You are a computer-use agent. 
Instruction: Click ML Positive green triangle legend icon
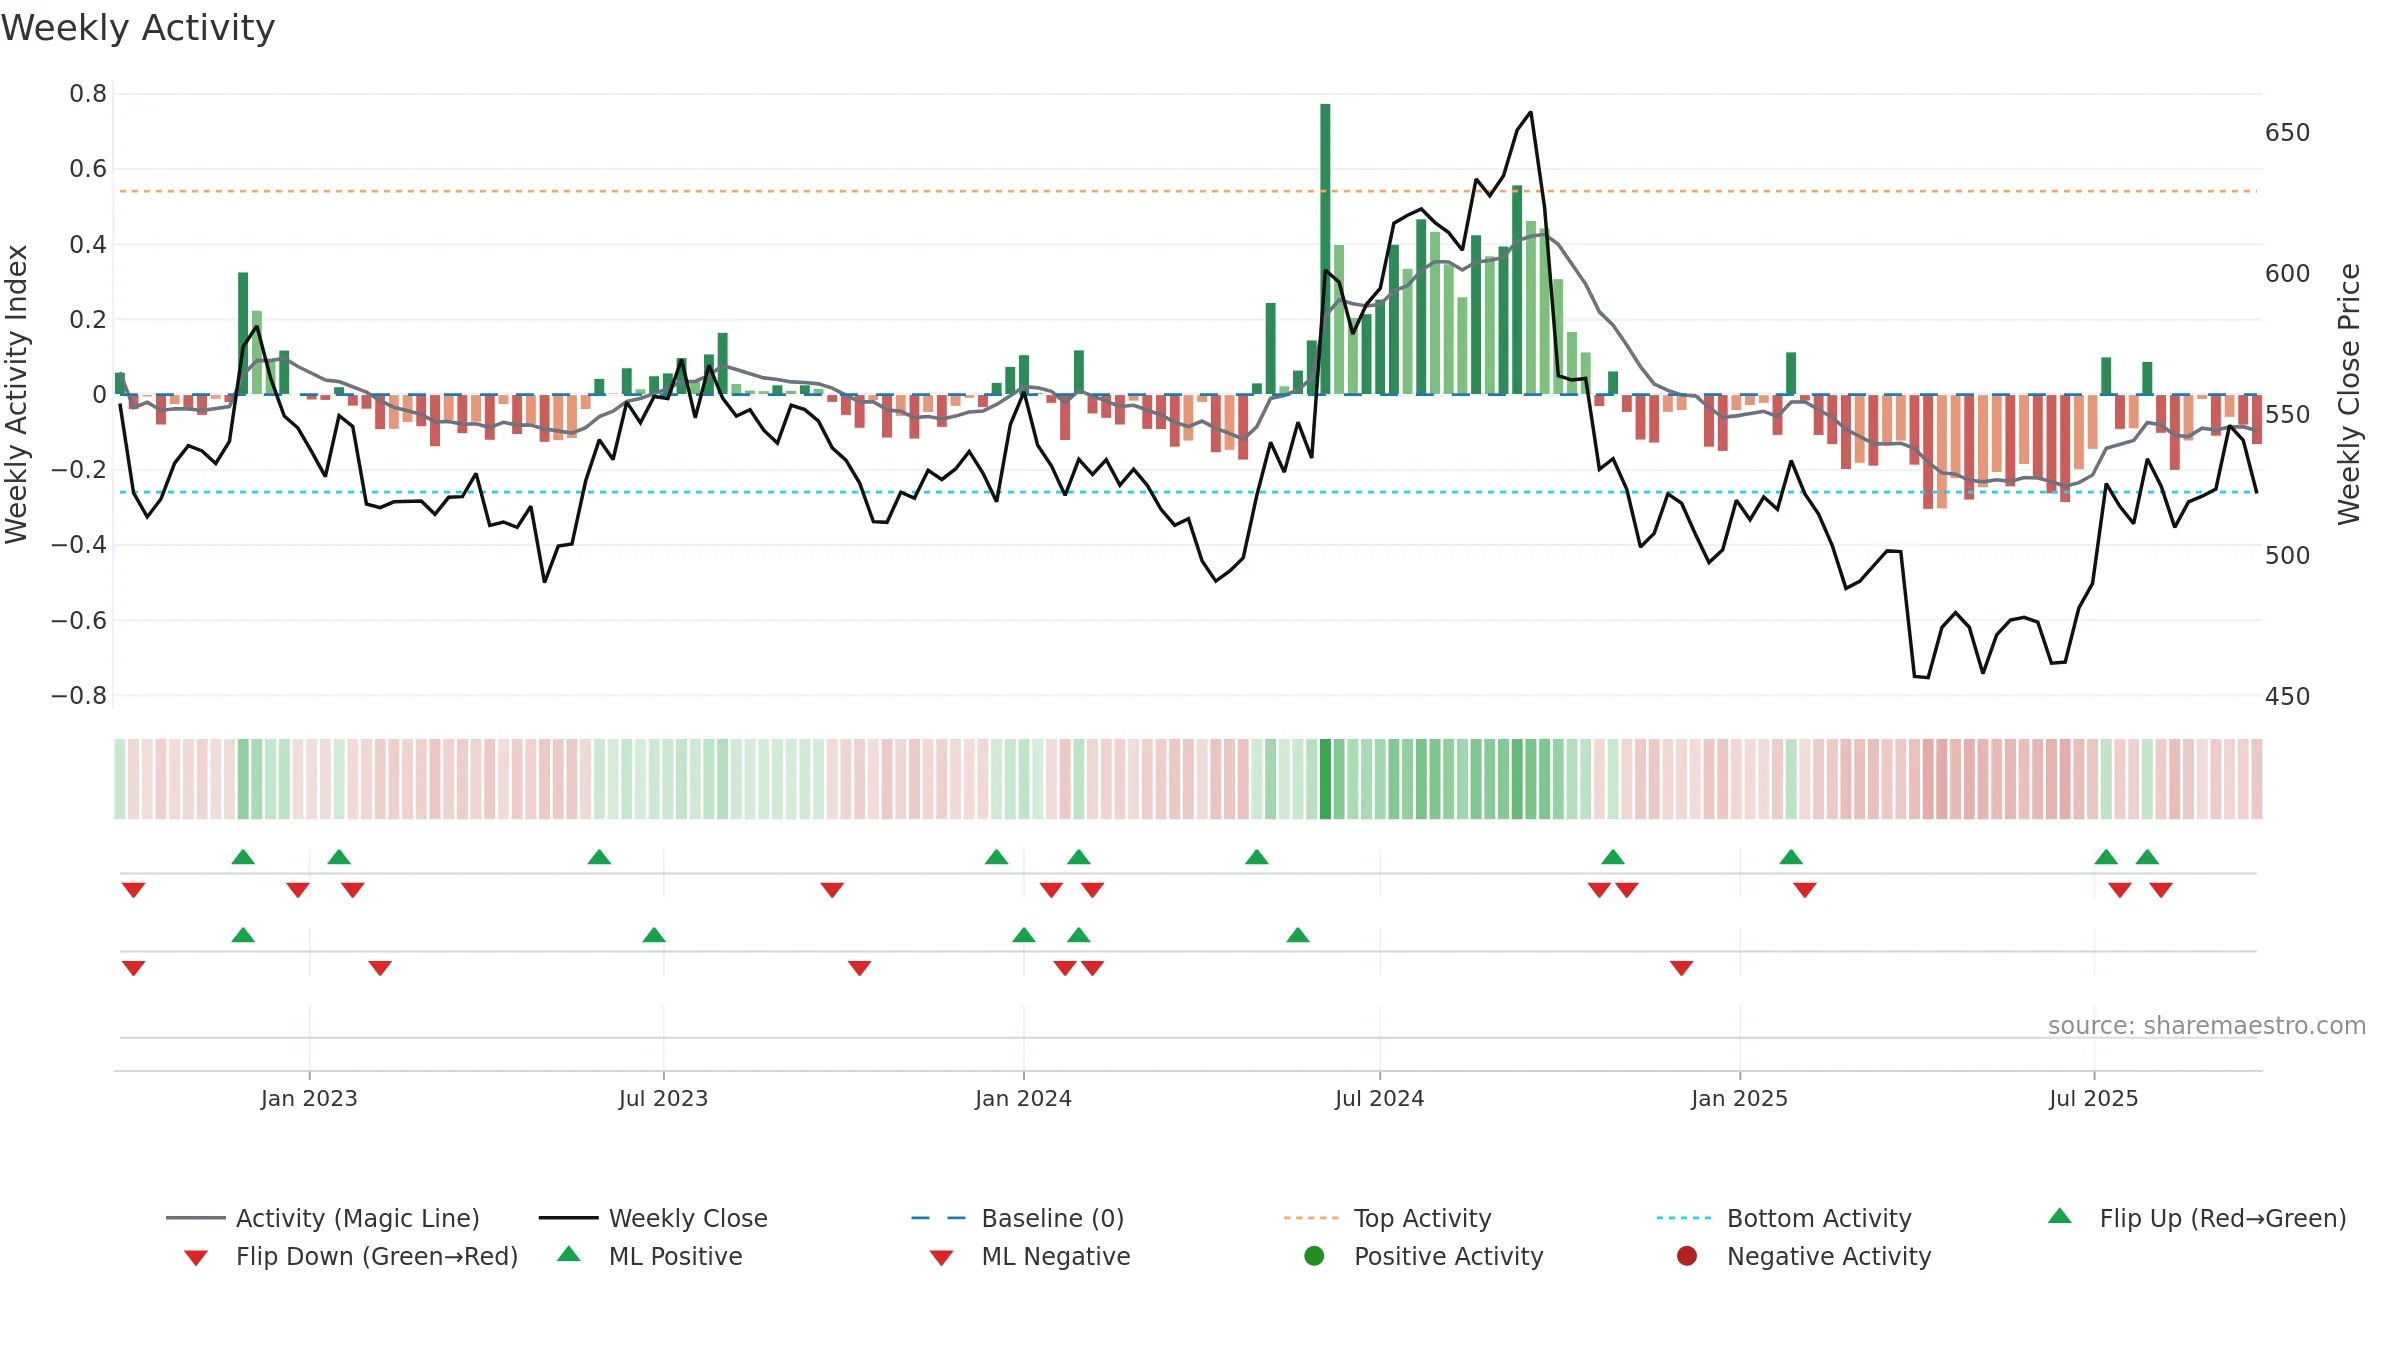[x=569, y=1254]
